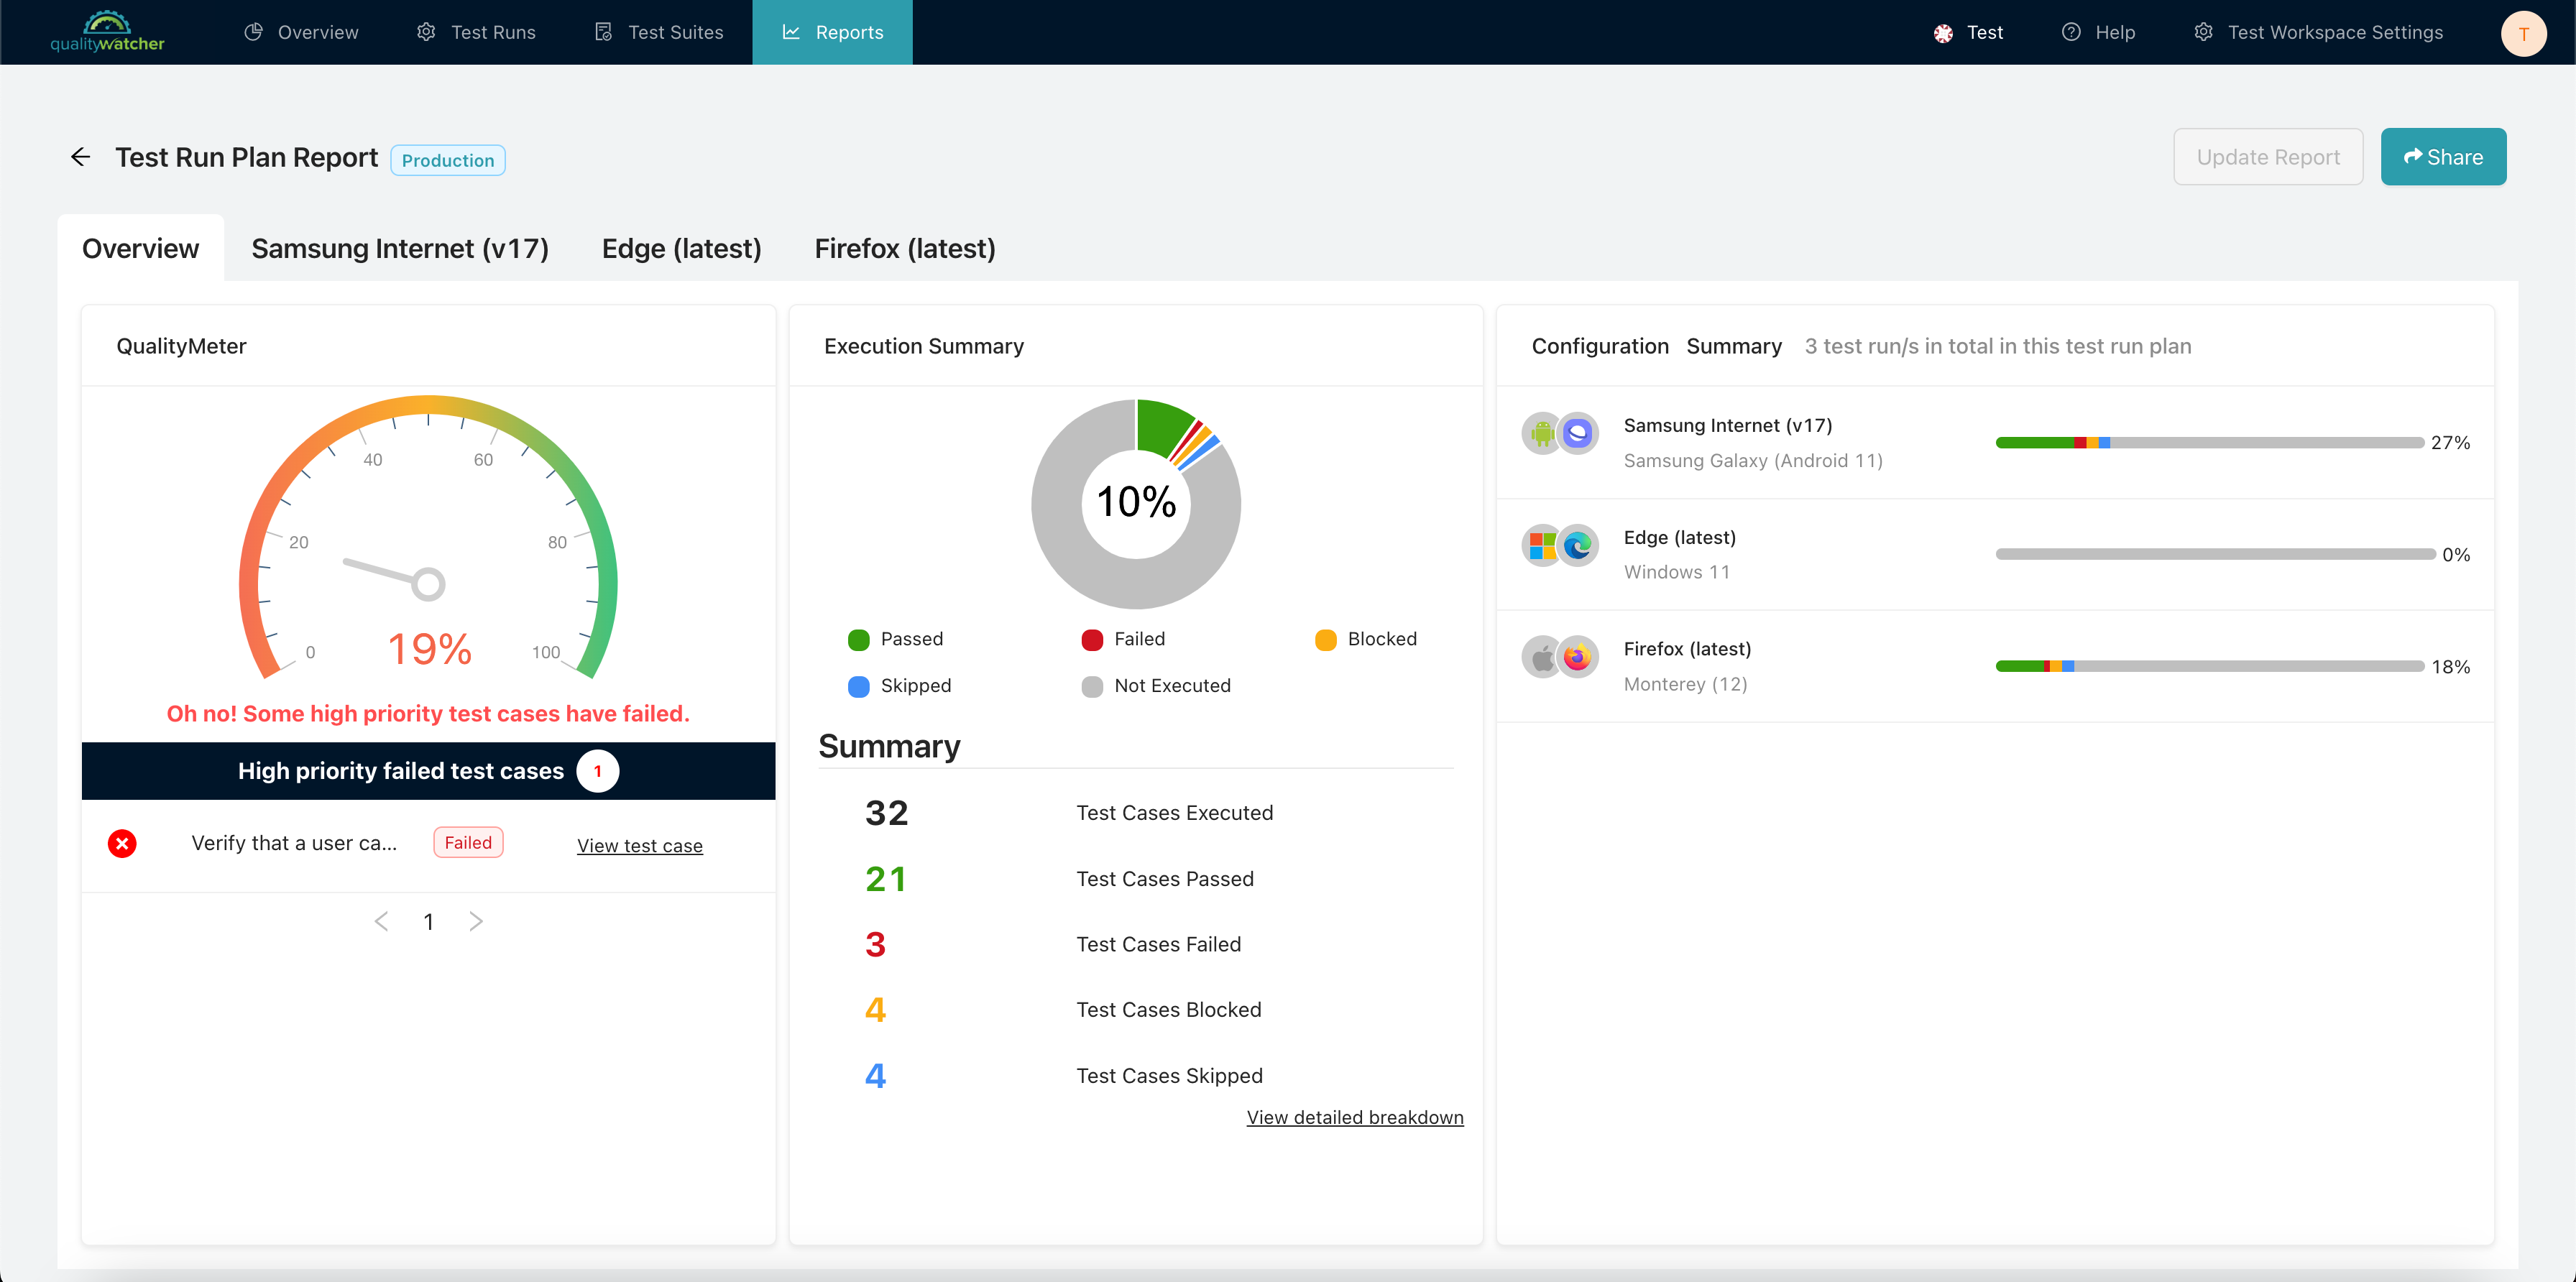The image size is (2576, 1282).
Task: Click 'Test Cases Skipped' label
Action: click(x=1169, y=1076)
